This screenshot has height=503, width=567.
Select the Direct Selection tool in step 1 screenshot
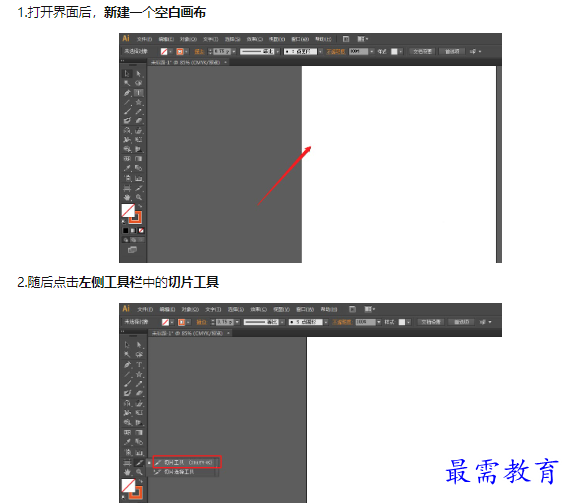coord(139,74)
